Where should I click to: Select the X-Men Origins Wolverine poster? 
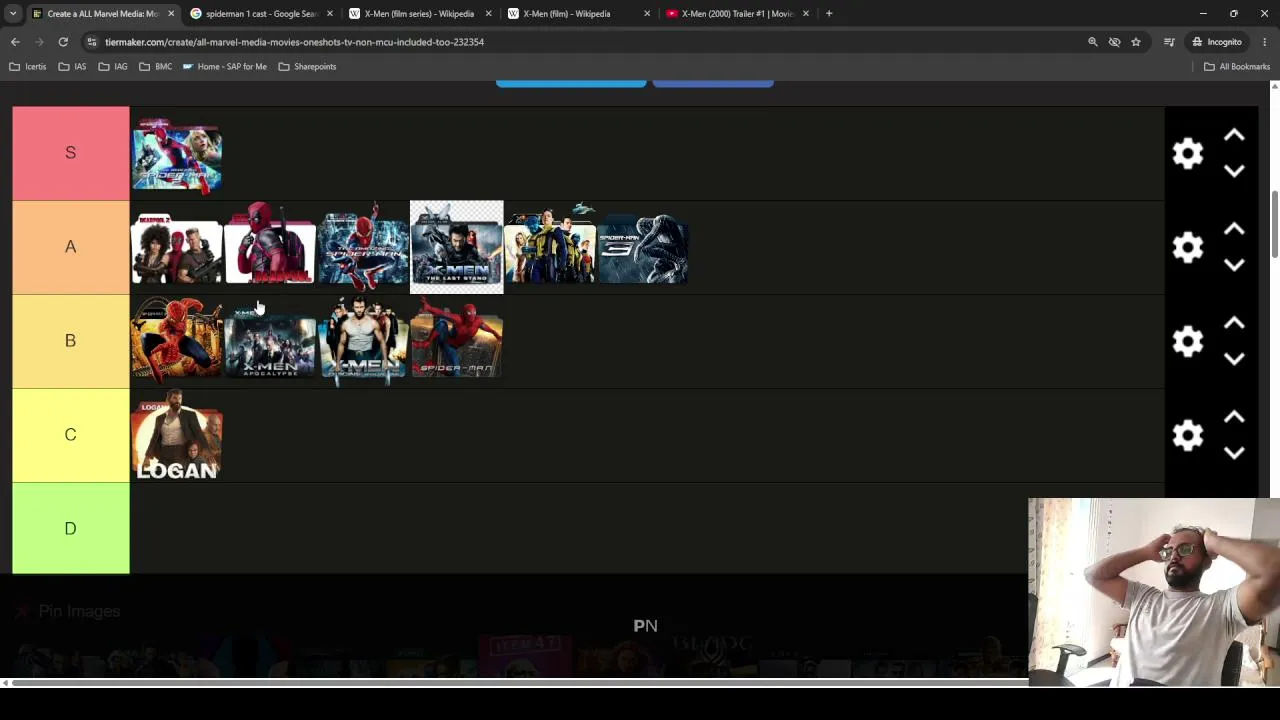363,341
